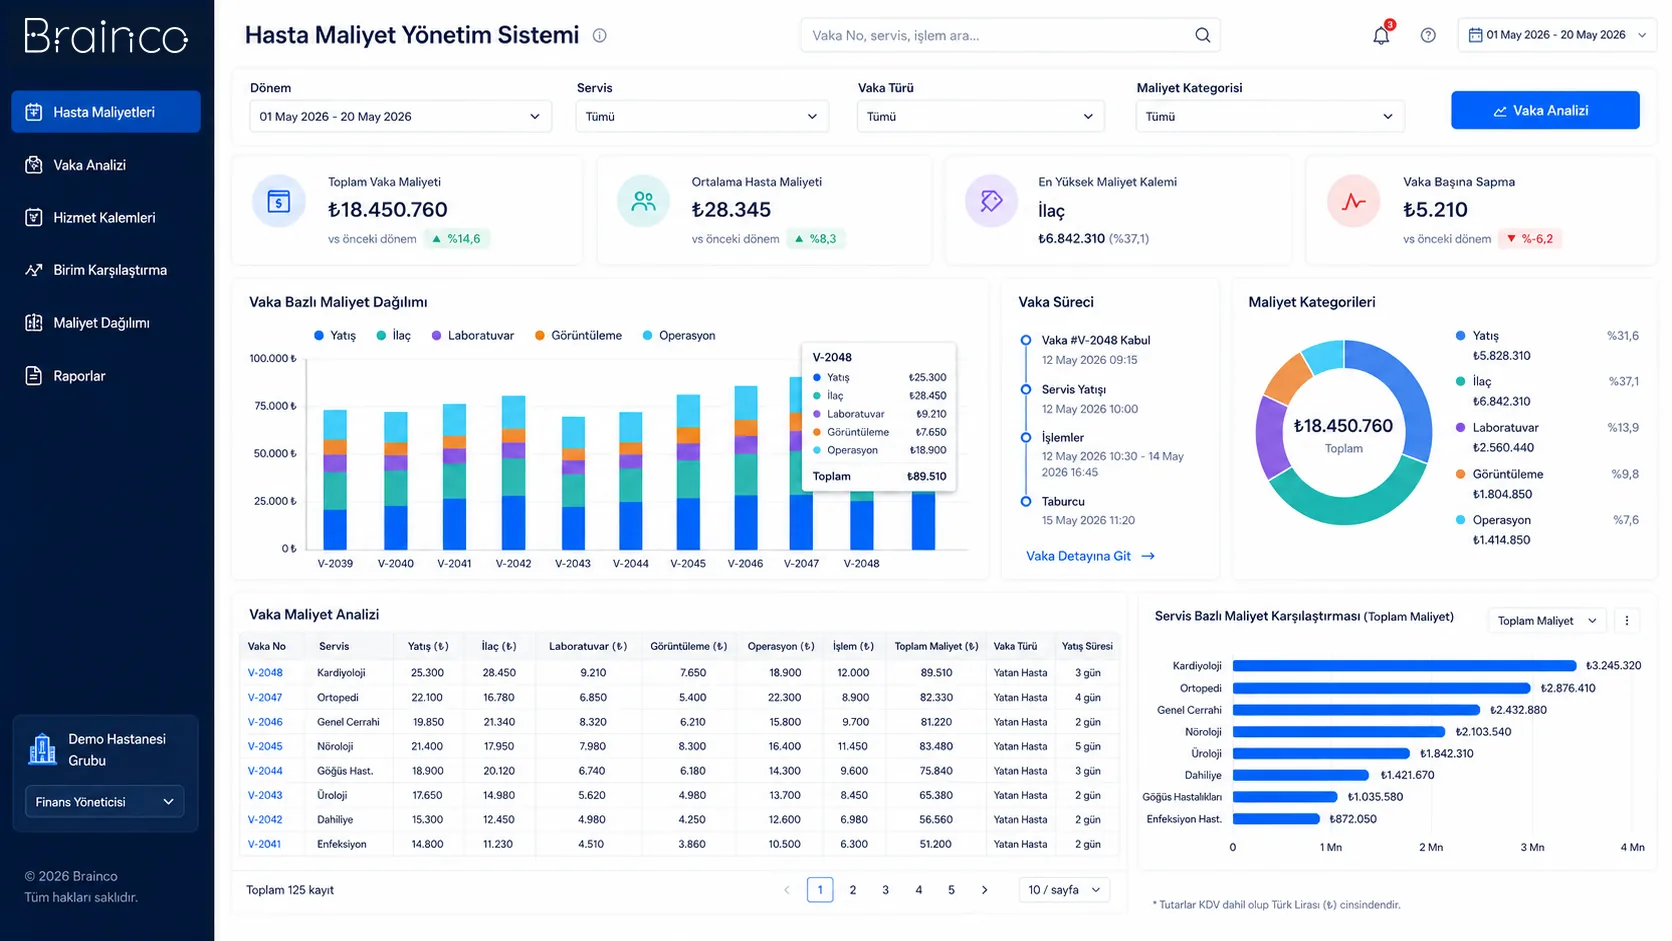
Task: Expand the Servis filter dropdown
Action: (x=702, y=117)
